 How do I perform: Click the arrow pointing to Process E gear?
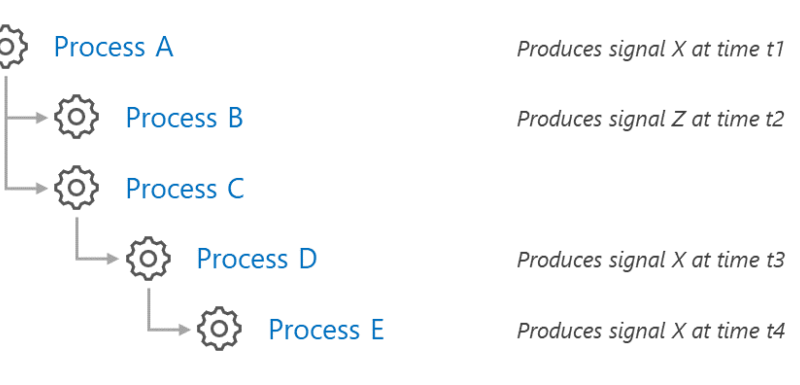tap(169, 330)
